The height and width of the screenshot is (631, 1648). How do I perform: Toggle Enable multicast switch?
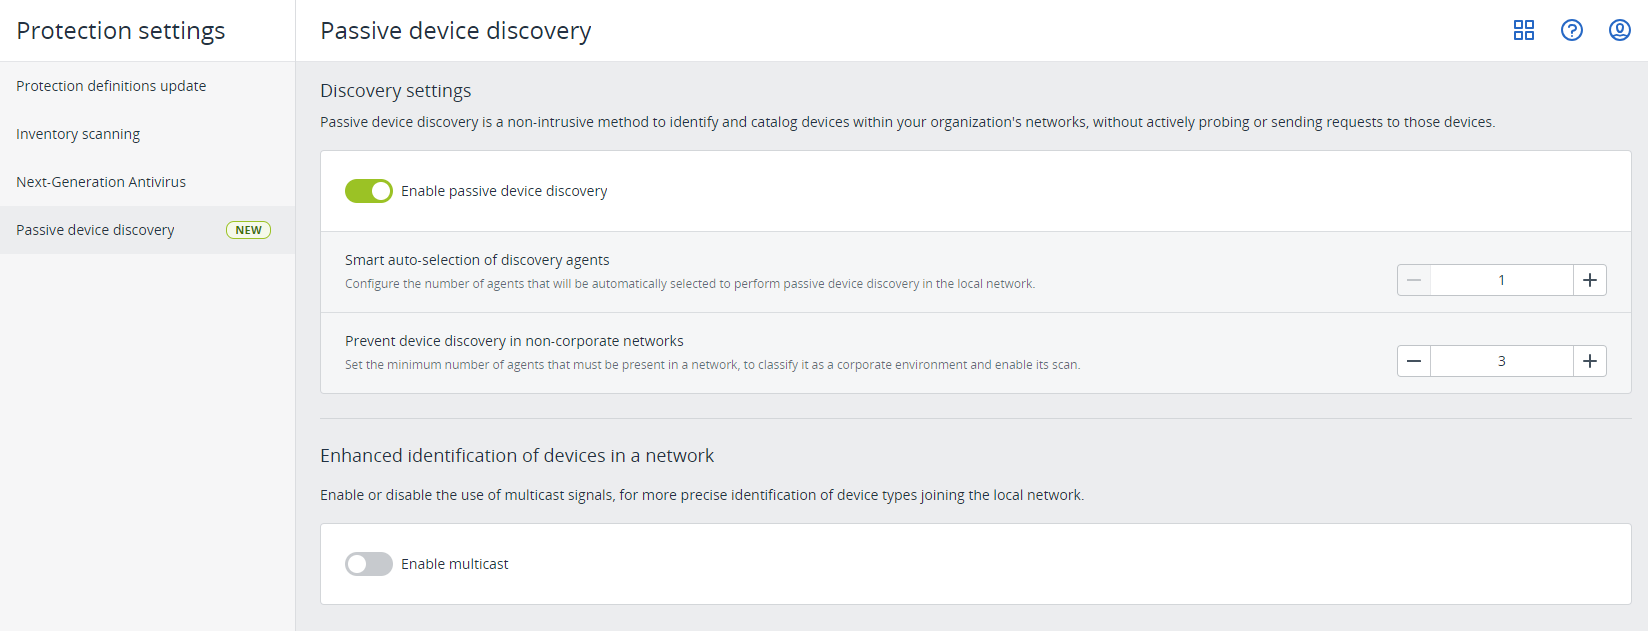pos(369,564)
